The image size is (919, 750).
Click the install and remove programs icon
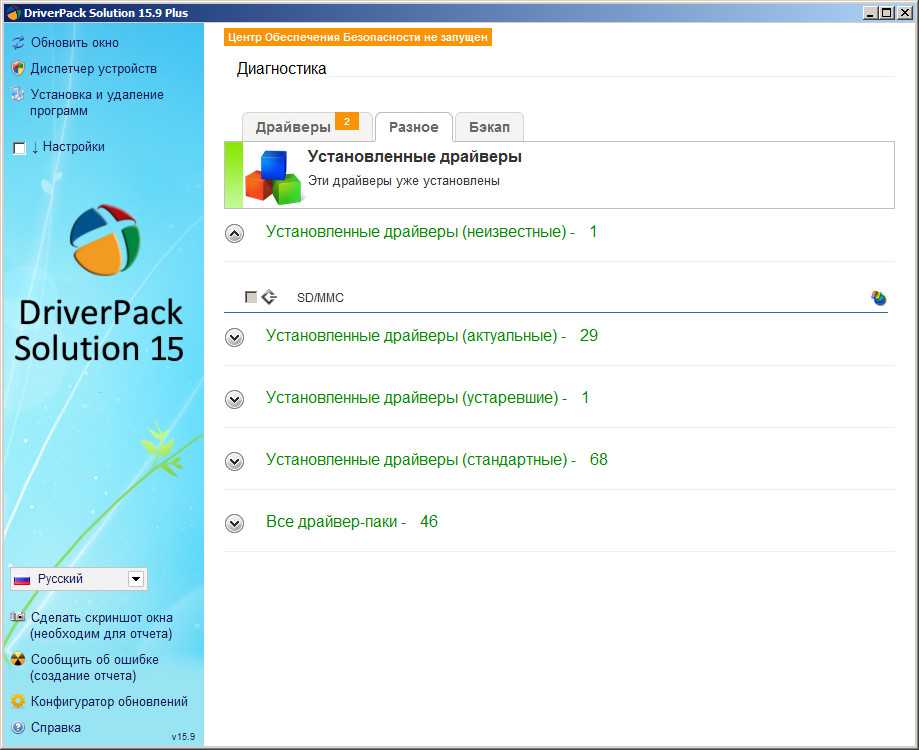(x=17, y=95)
